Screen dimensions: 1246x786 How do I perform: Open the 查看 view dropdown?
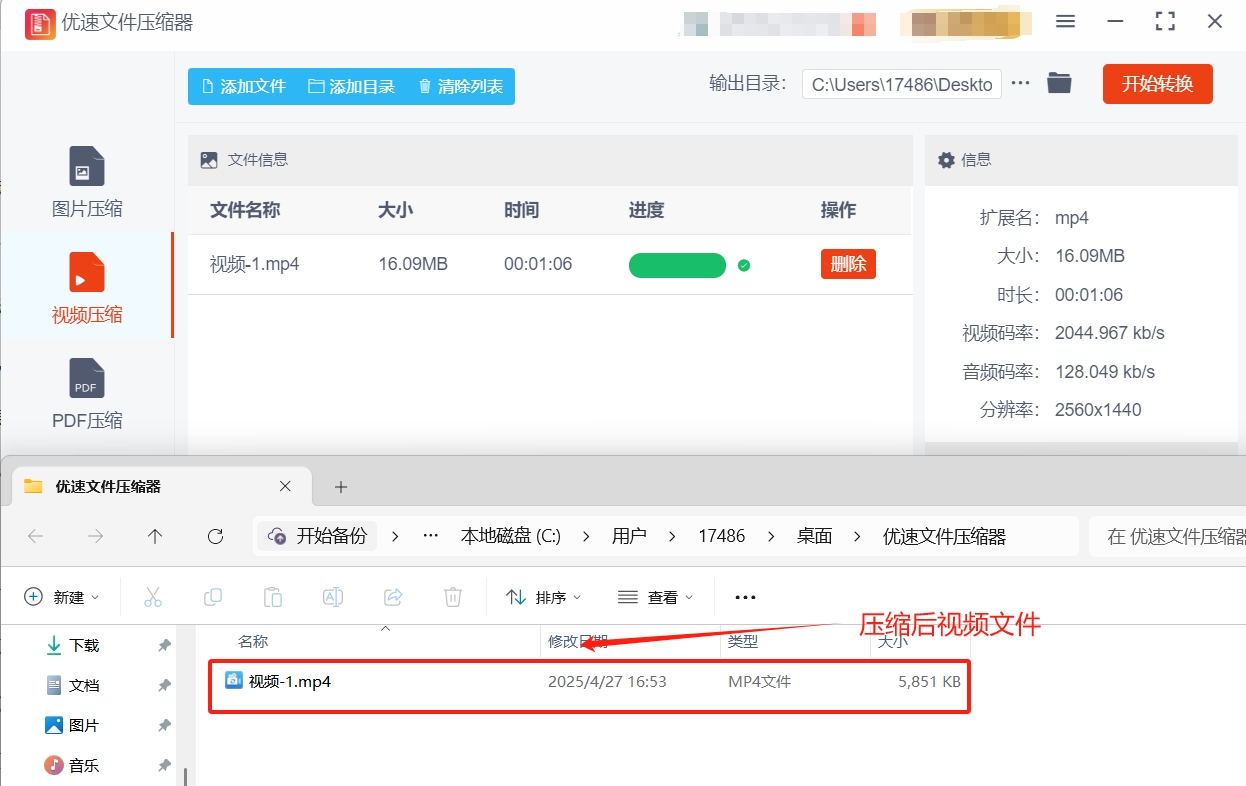(x=656, y=596)
